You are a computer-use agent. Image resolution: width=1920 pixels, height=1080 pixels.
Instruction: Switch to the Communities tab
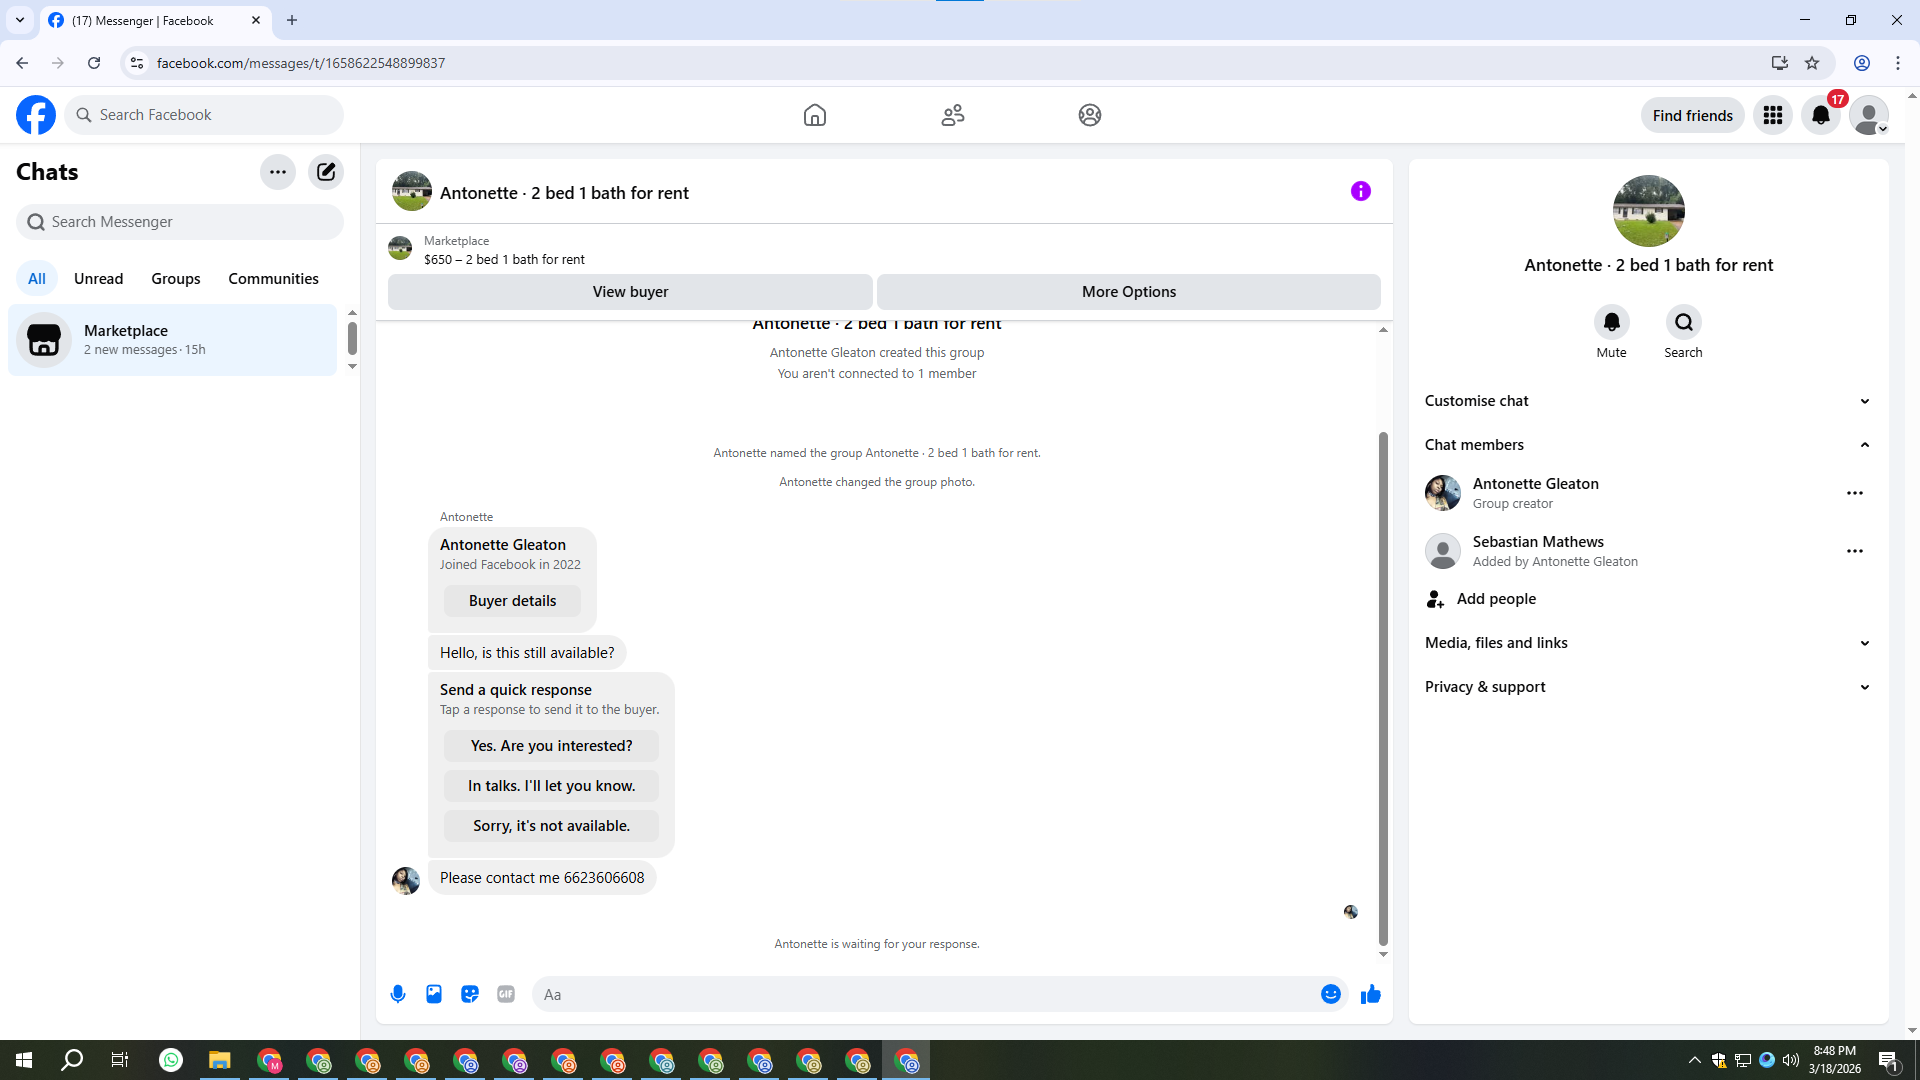pyautogui.click(x=273, y=279)
